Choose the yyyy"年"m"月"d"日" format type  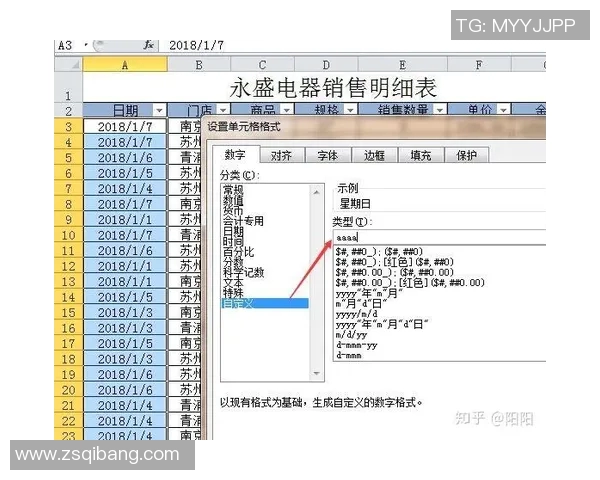(382, 325)
